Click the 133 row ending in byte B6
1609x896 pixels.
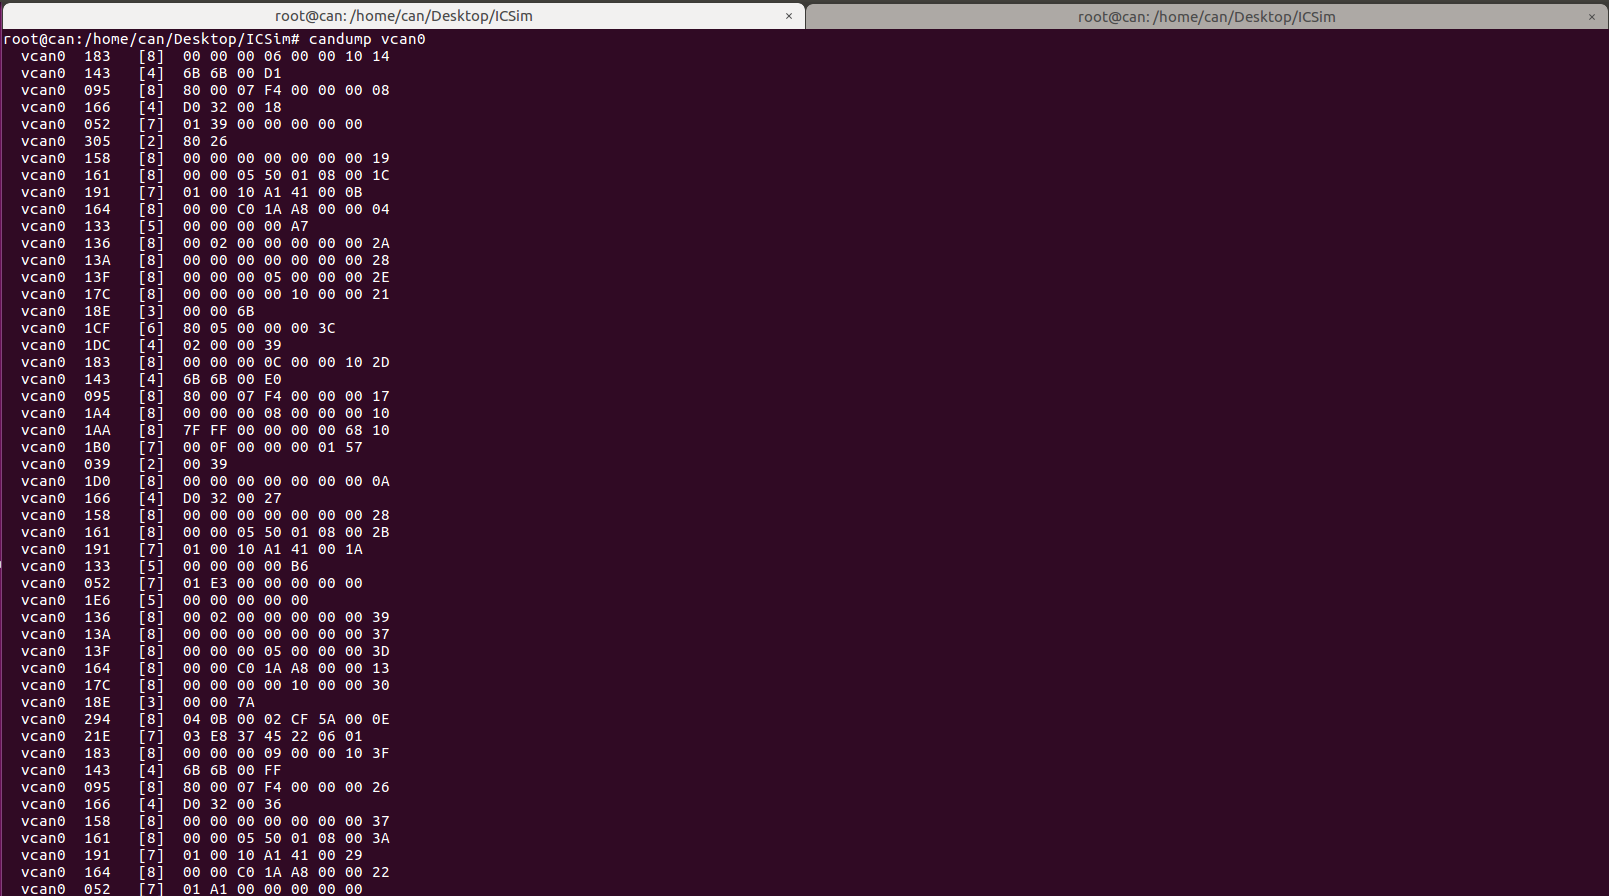165,566
